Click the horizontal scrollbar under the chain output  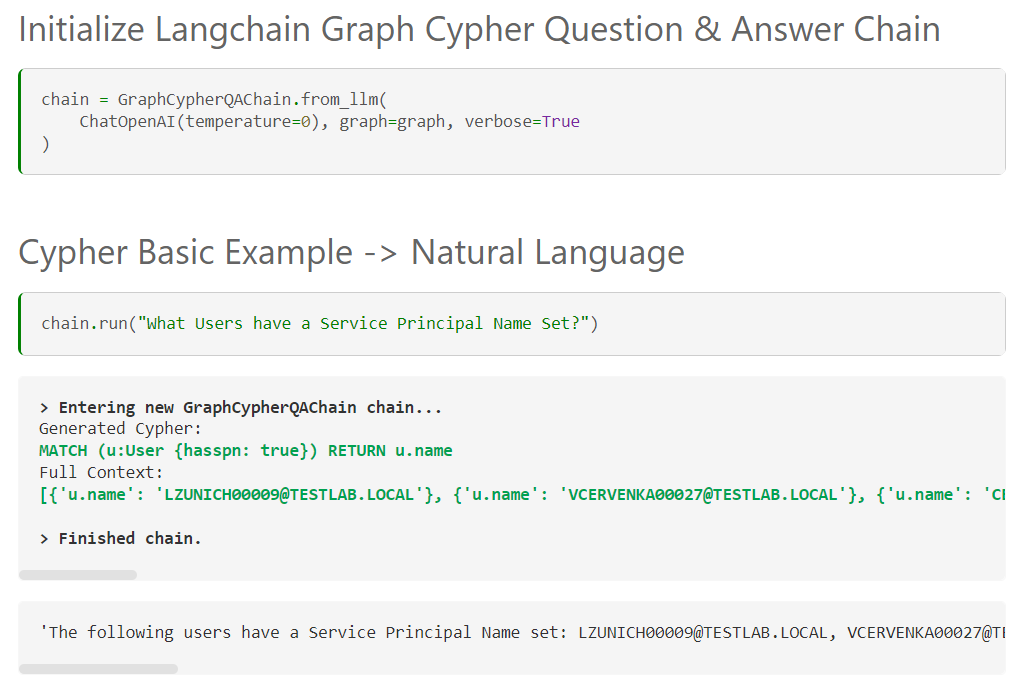tap(78, 575)
